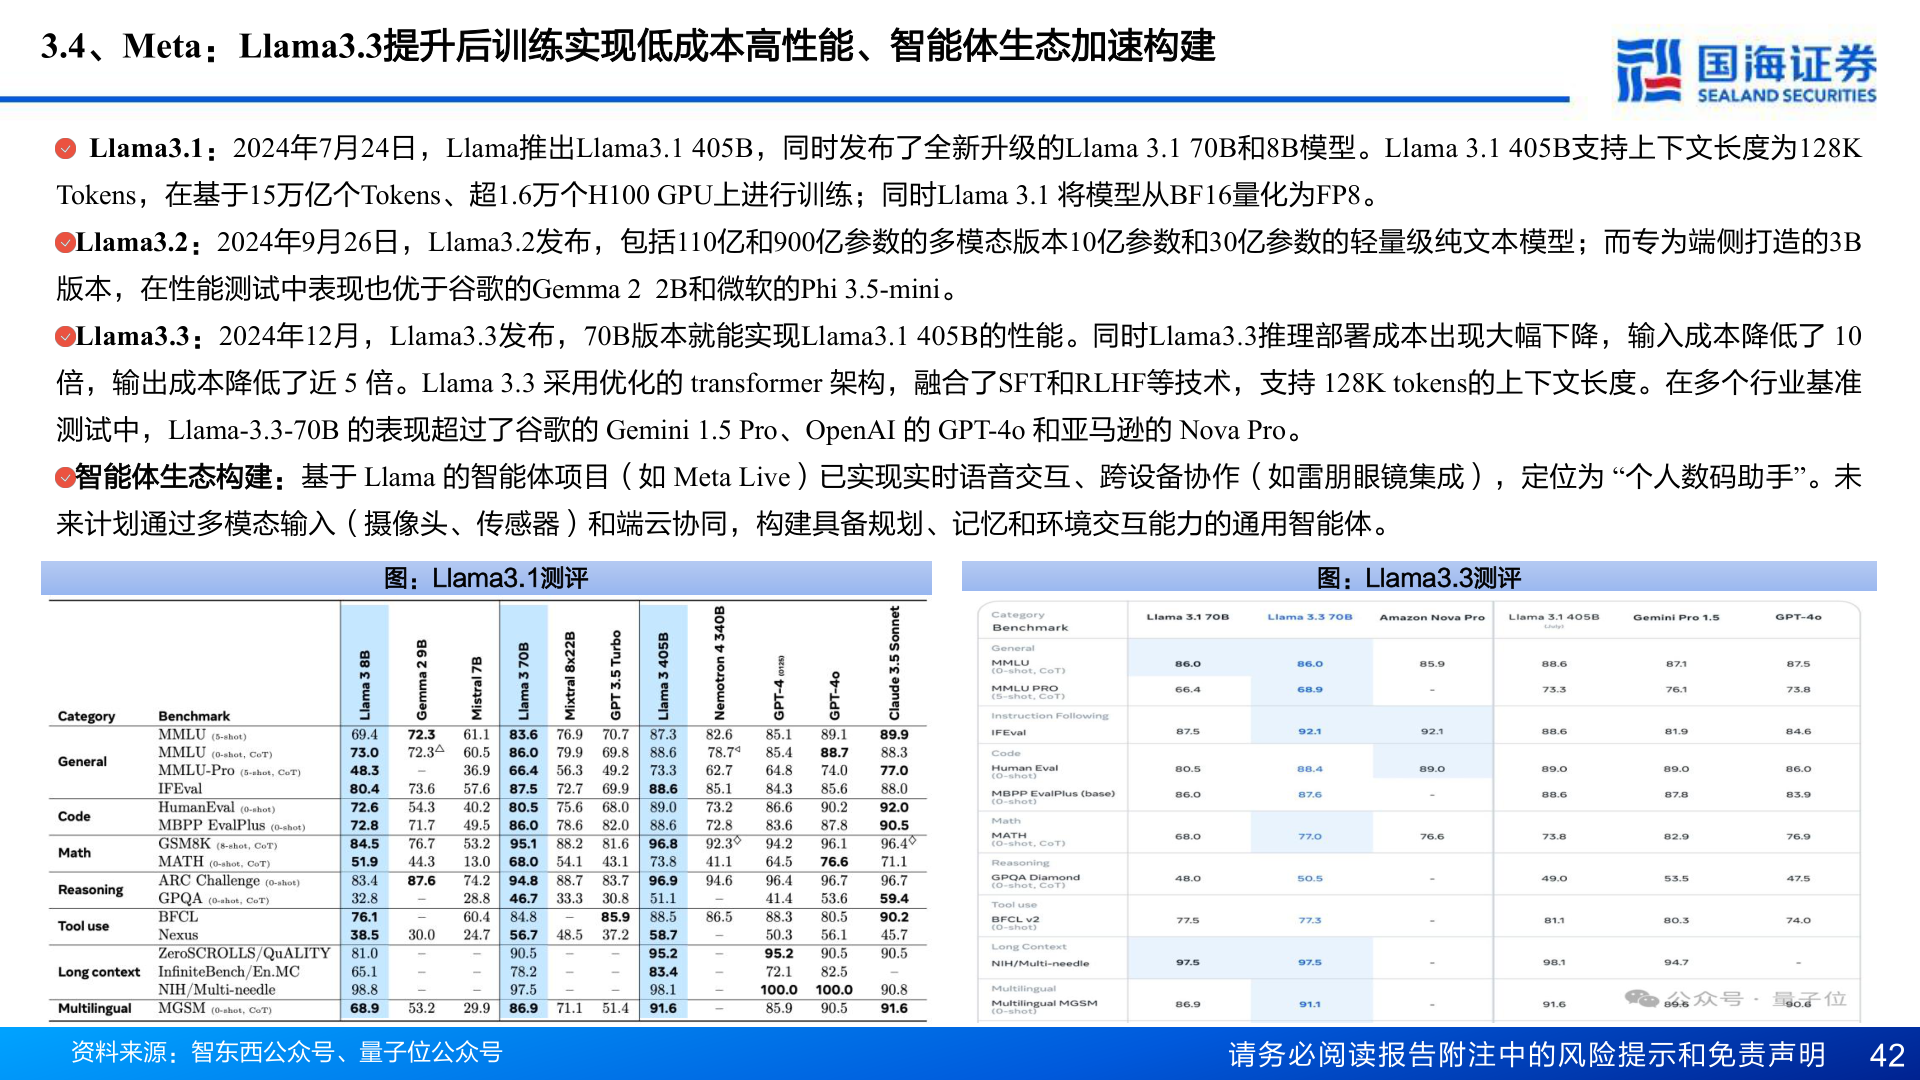Click the 'ZeroSCROLLS/QuALITY' benchmark row label
The image size is (1920, 1080).
tap(244, 954)
